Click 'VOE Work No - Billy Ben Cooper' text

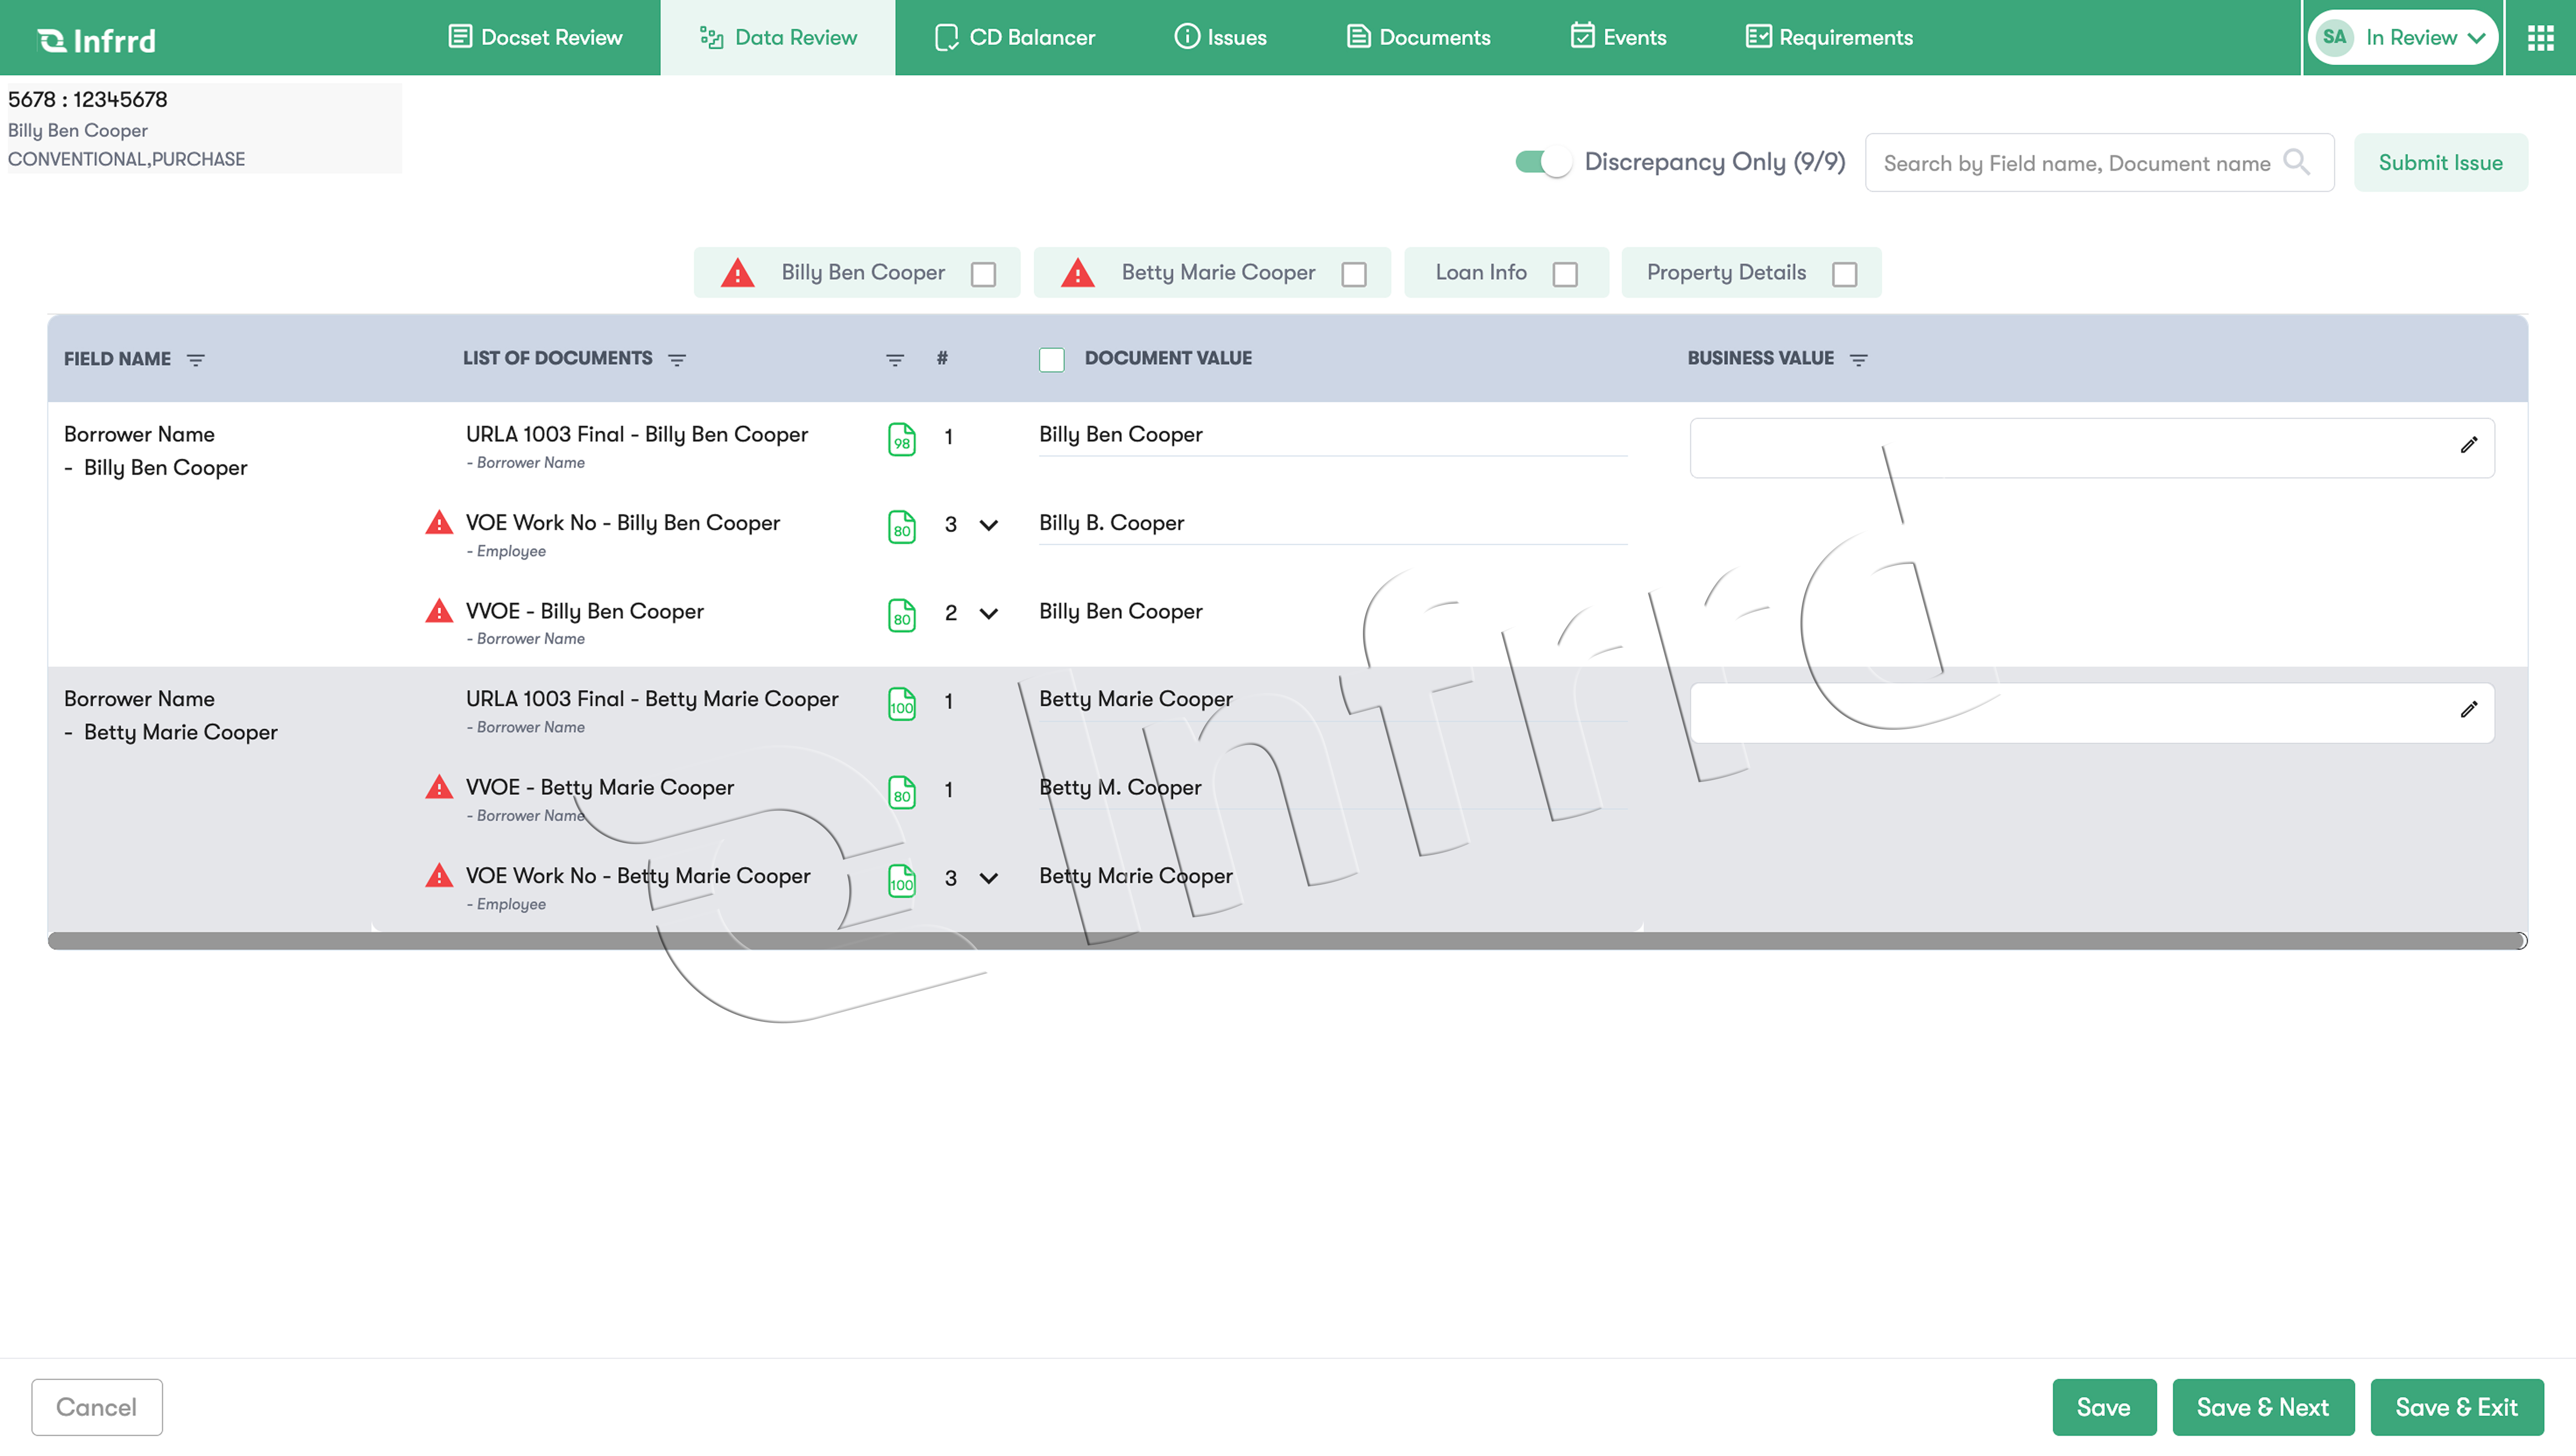622,522
